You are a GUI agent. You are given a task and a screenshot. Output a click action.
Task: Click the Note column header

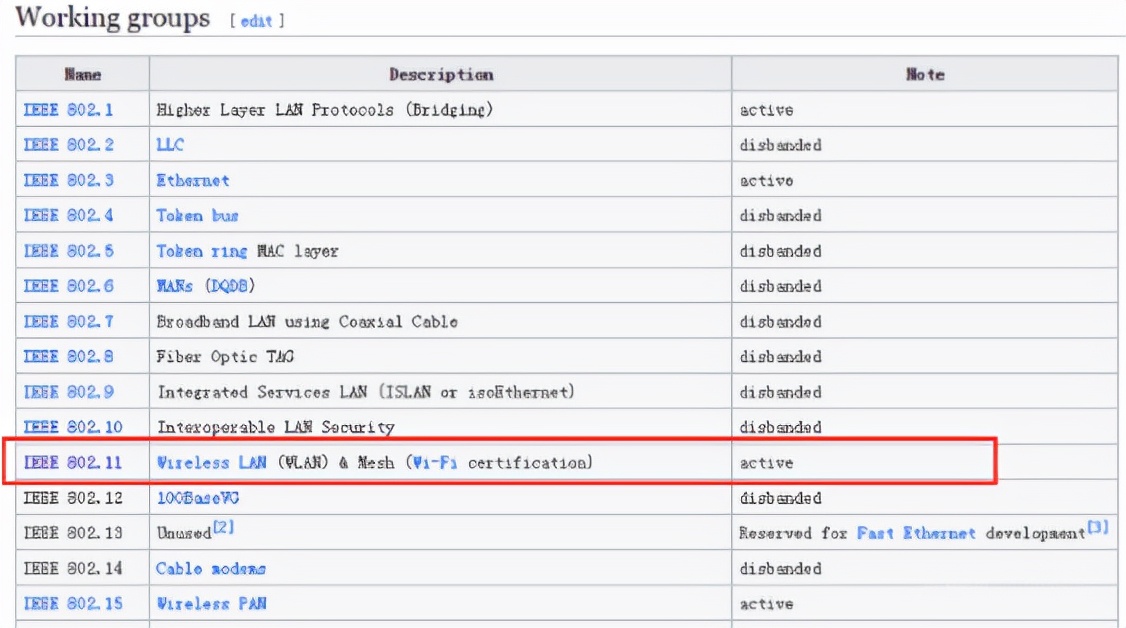(925, 75)
